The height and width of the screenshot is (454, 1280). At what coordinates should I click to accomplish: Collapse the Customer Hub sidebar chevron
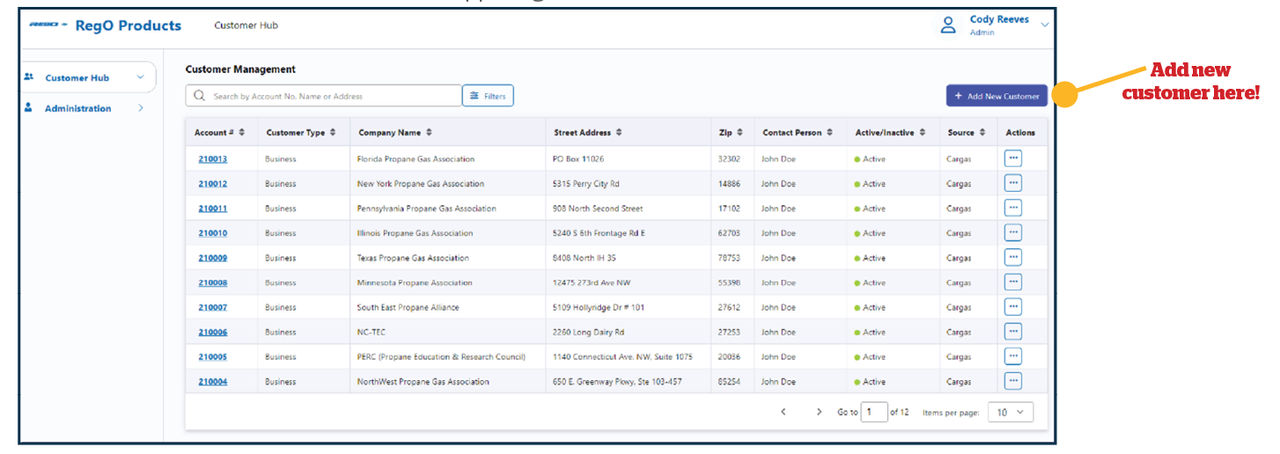(x=140, y=77)
